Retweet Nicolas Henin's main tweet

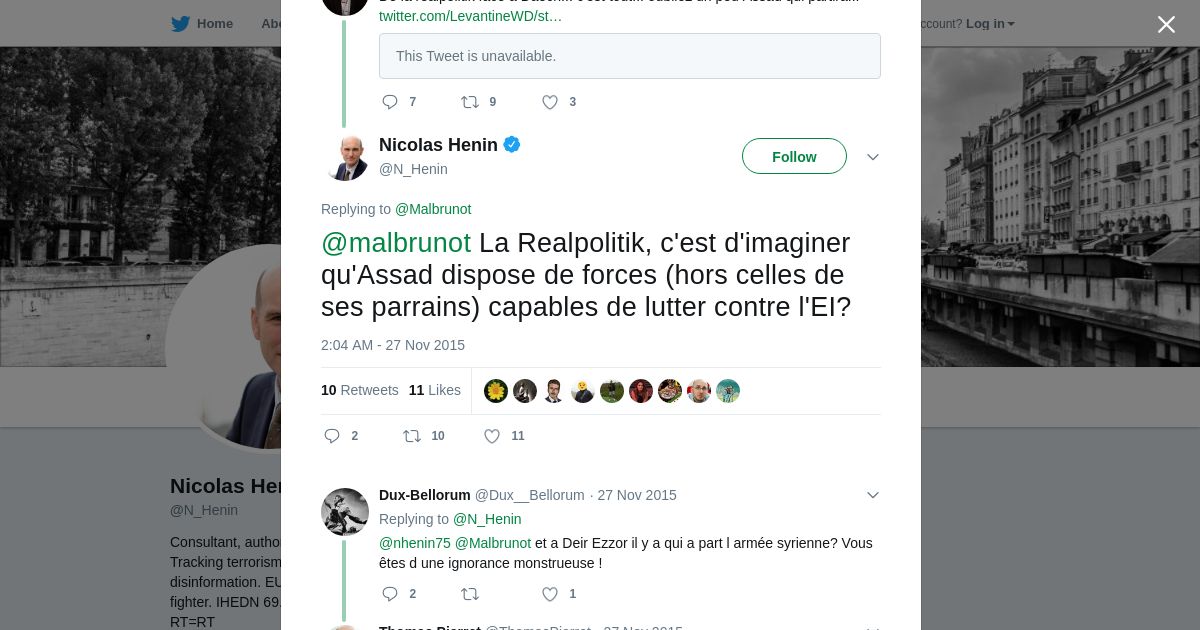[412, 436]
